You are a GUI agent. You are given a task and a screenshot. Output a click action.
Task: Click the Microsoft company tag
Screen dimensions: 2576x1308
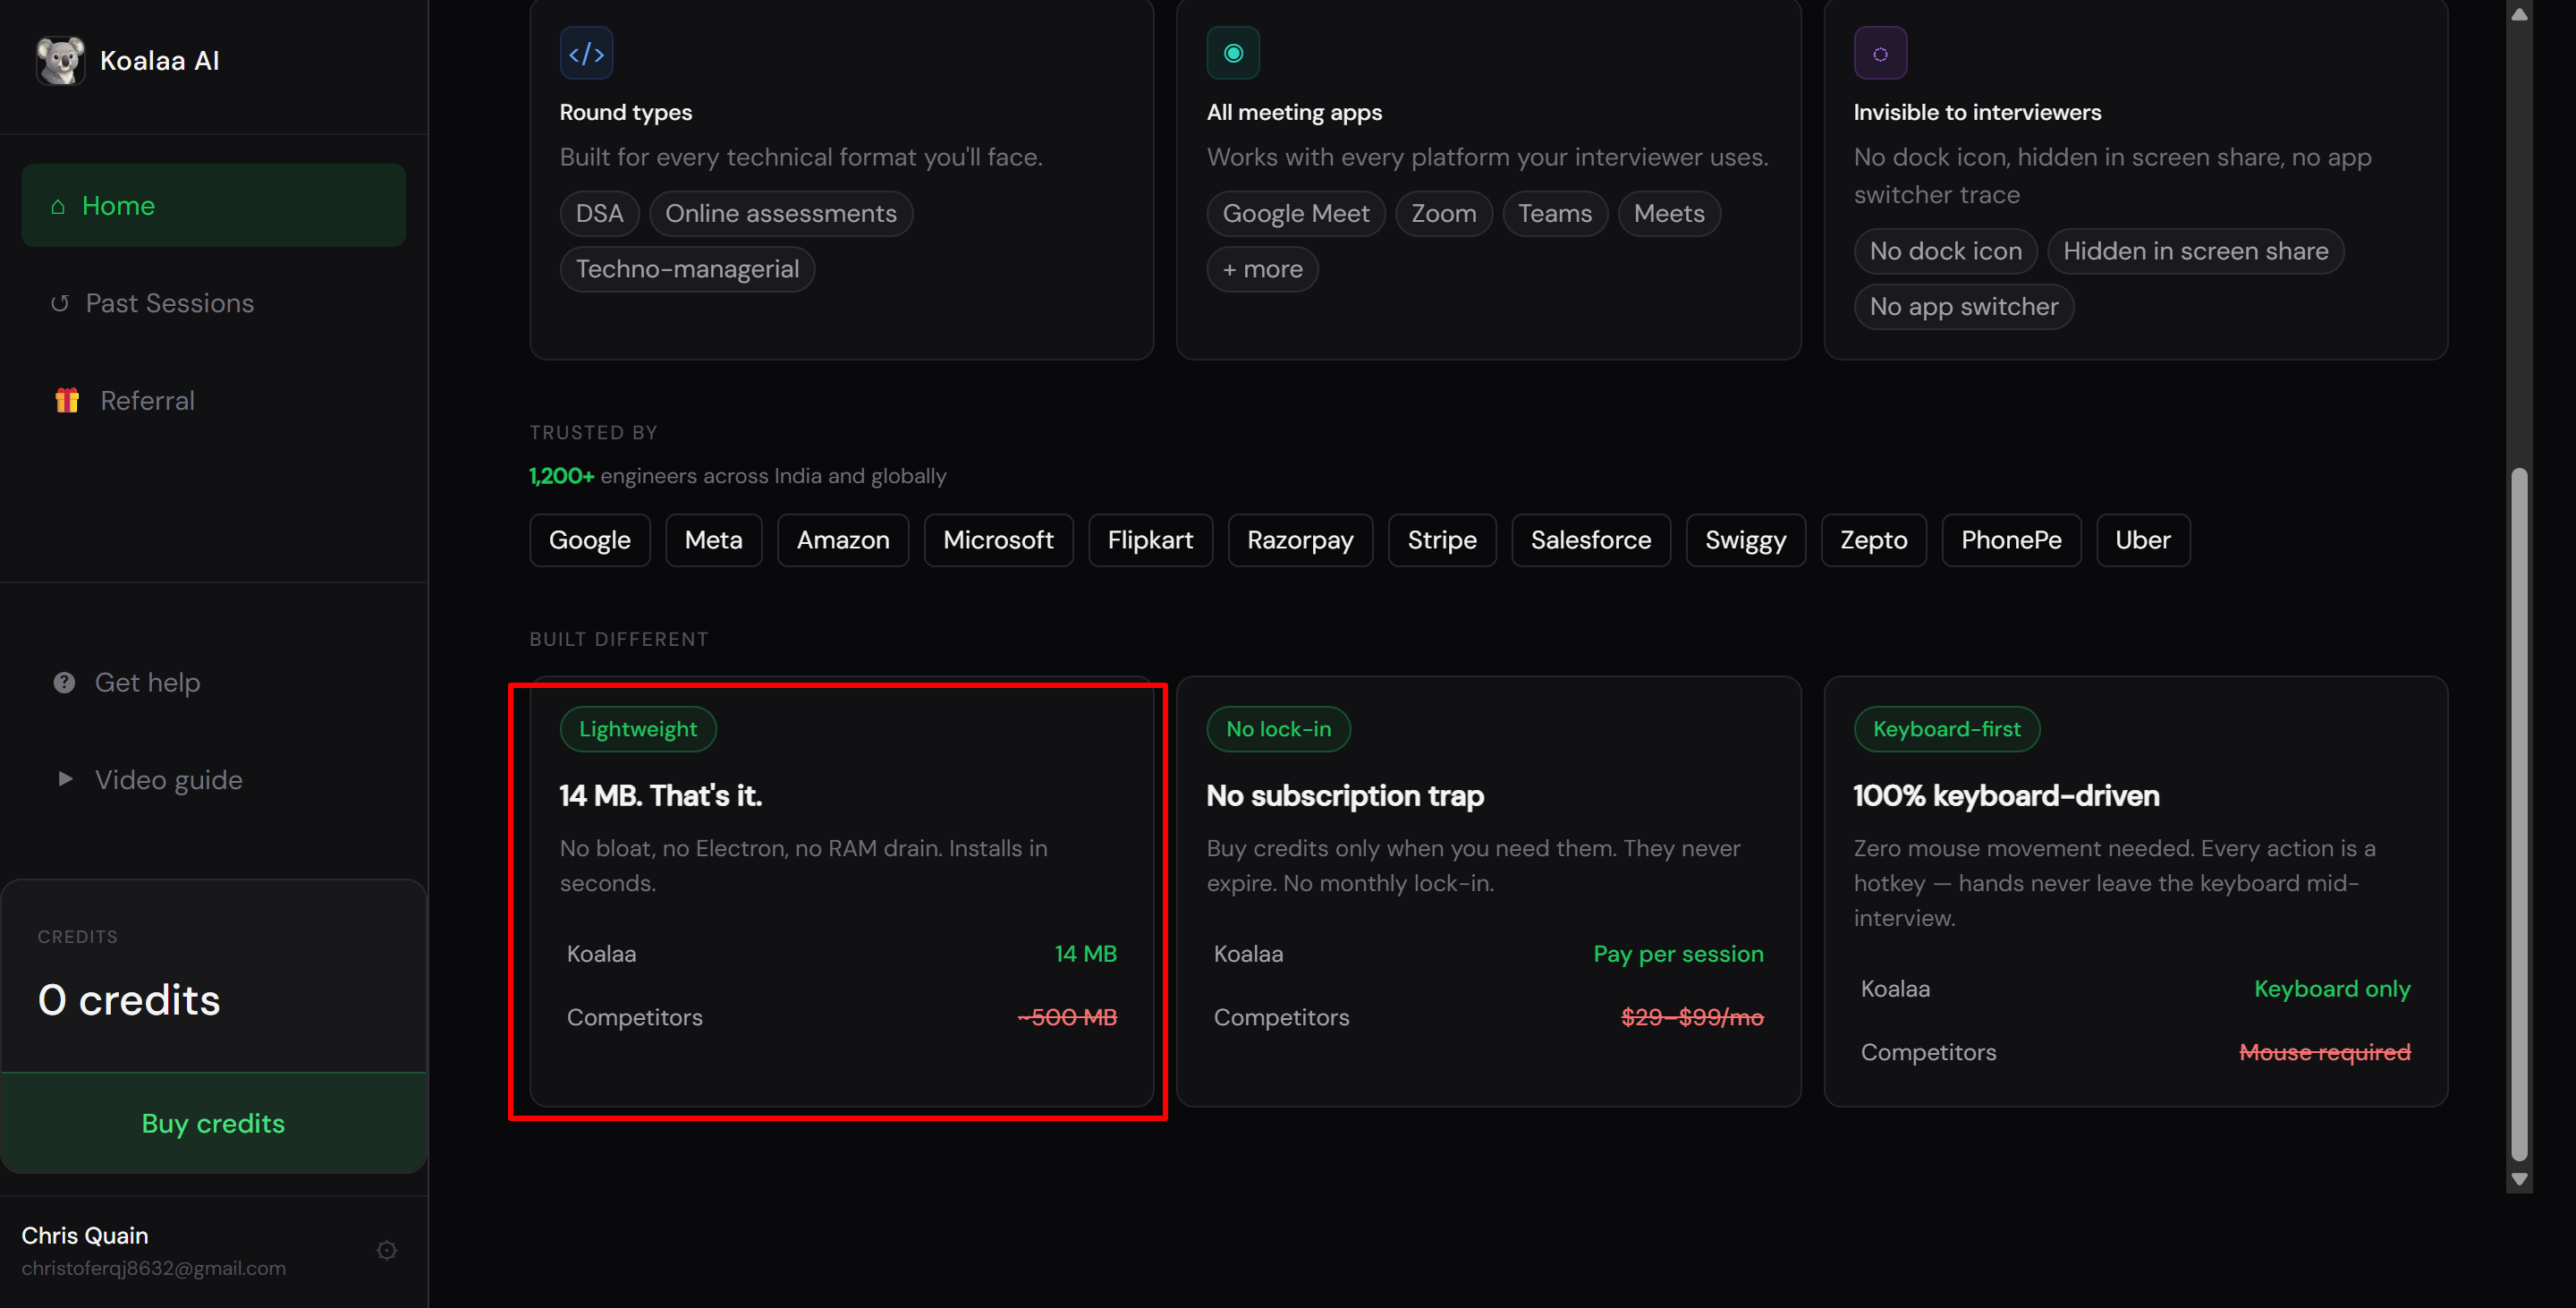[998, 540]
